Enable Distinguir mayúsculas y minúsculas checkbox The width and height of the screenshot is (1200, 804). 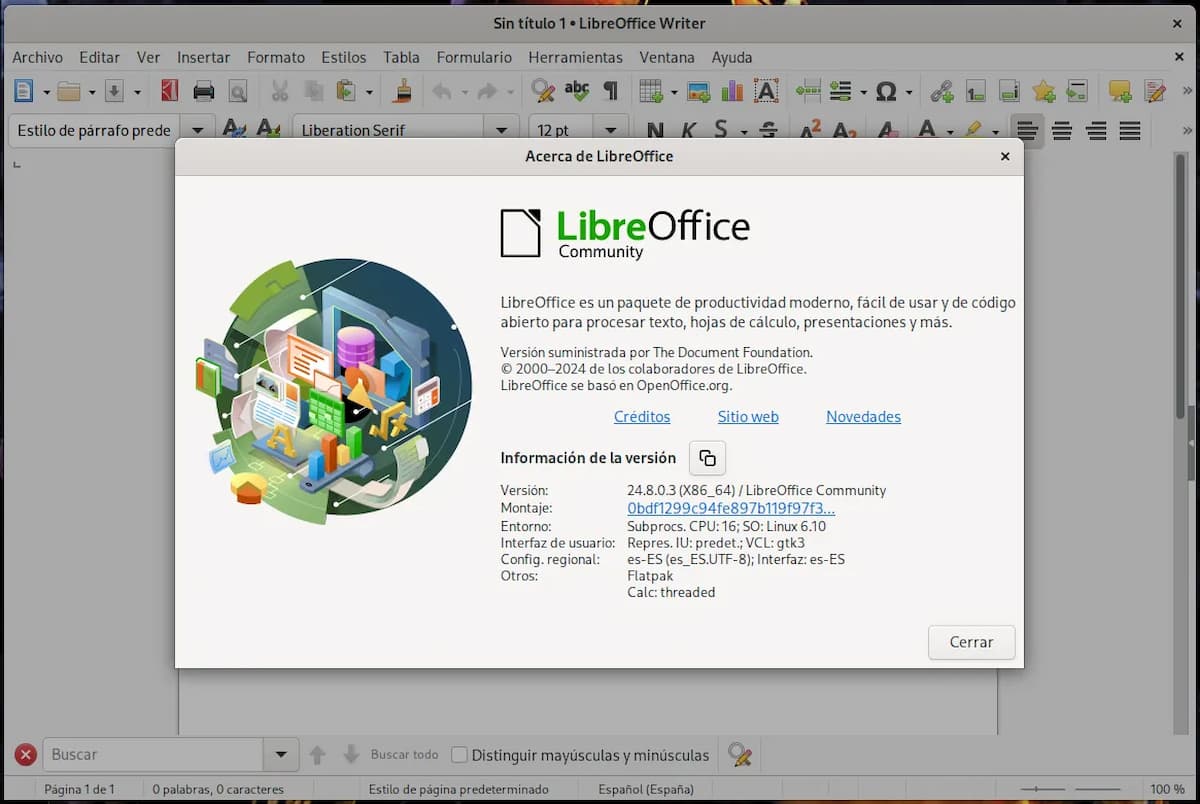(460, 755)
